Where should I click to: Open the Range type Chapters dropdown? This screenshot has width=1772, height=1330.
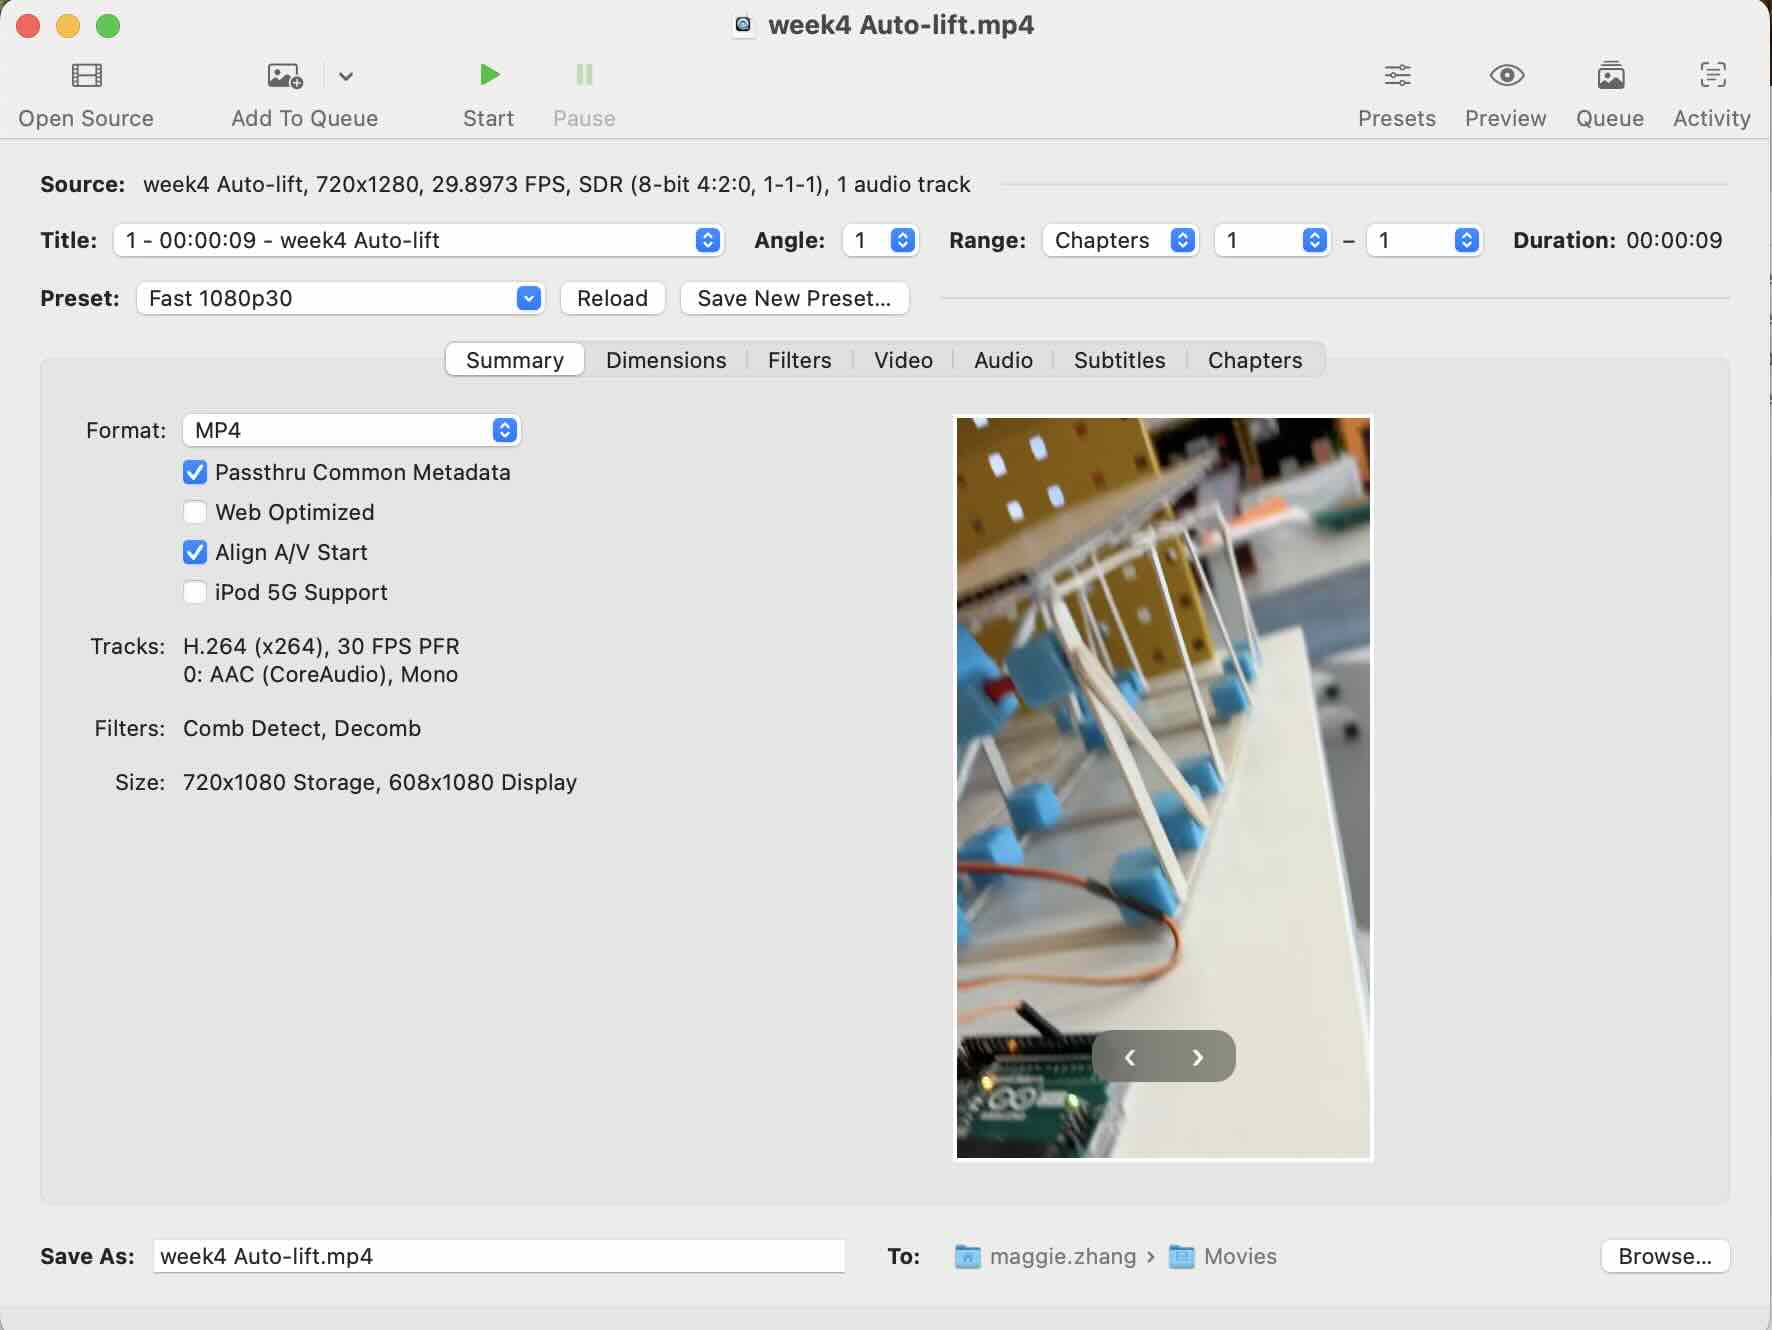point(1120,240)
